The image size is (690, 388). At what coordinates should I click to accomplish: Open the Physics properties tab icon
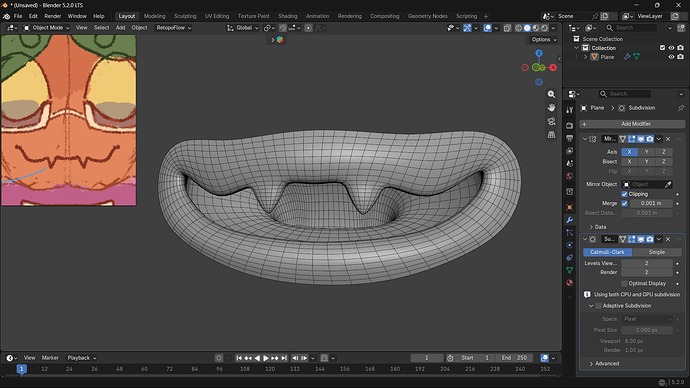click(x=569, y=245)
